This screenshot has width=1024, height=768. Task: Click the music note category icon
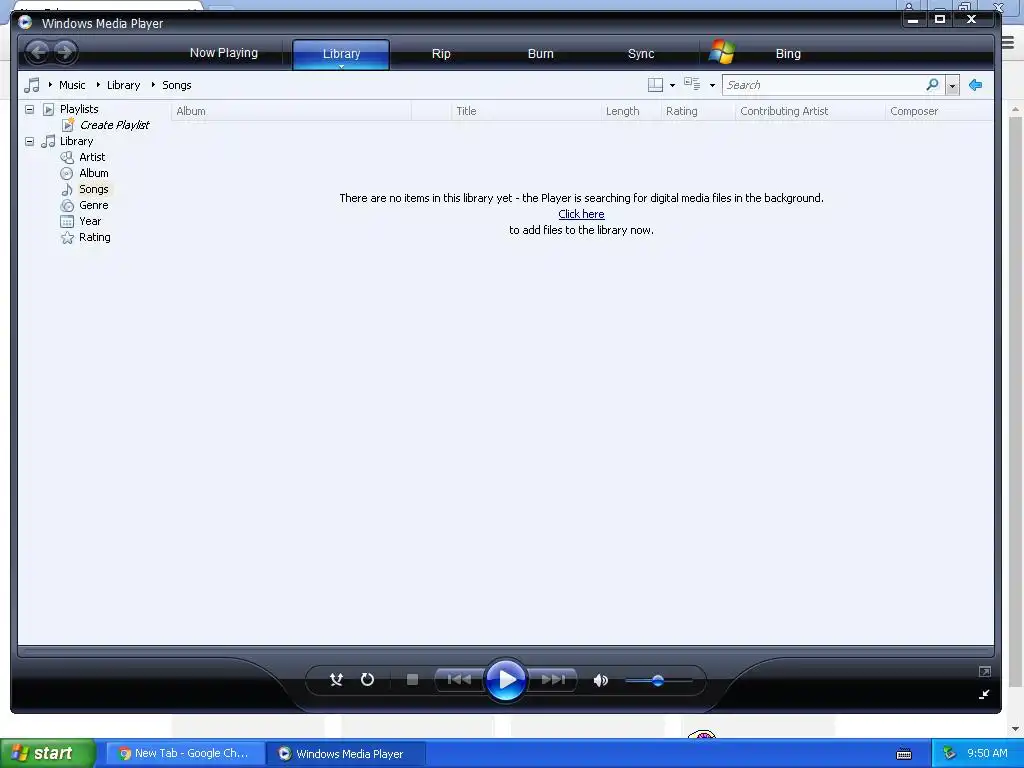[31, 85]
